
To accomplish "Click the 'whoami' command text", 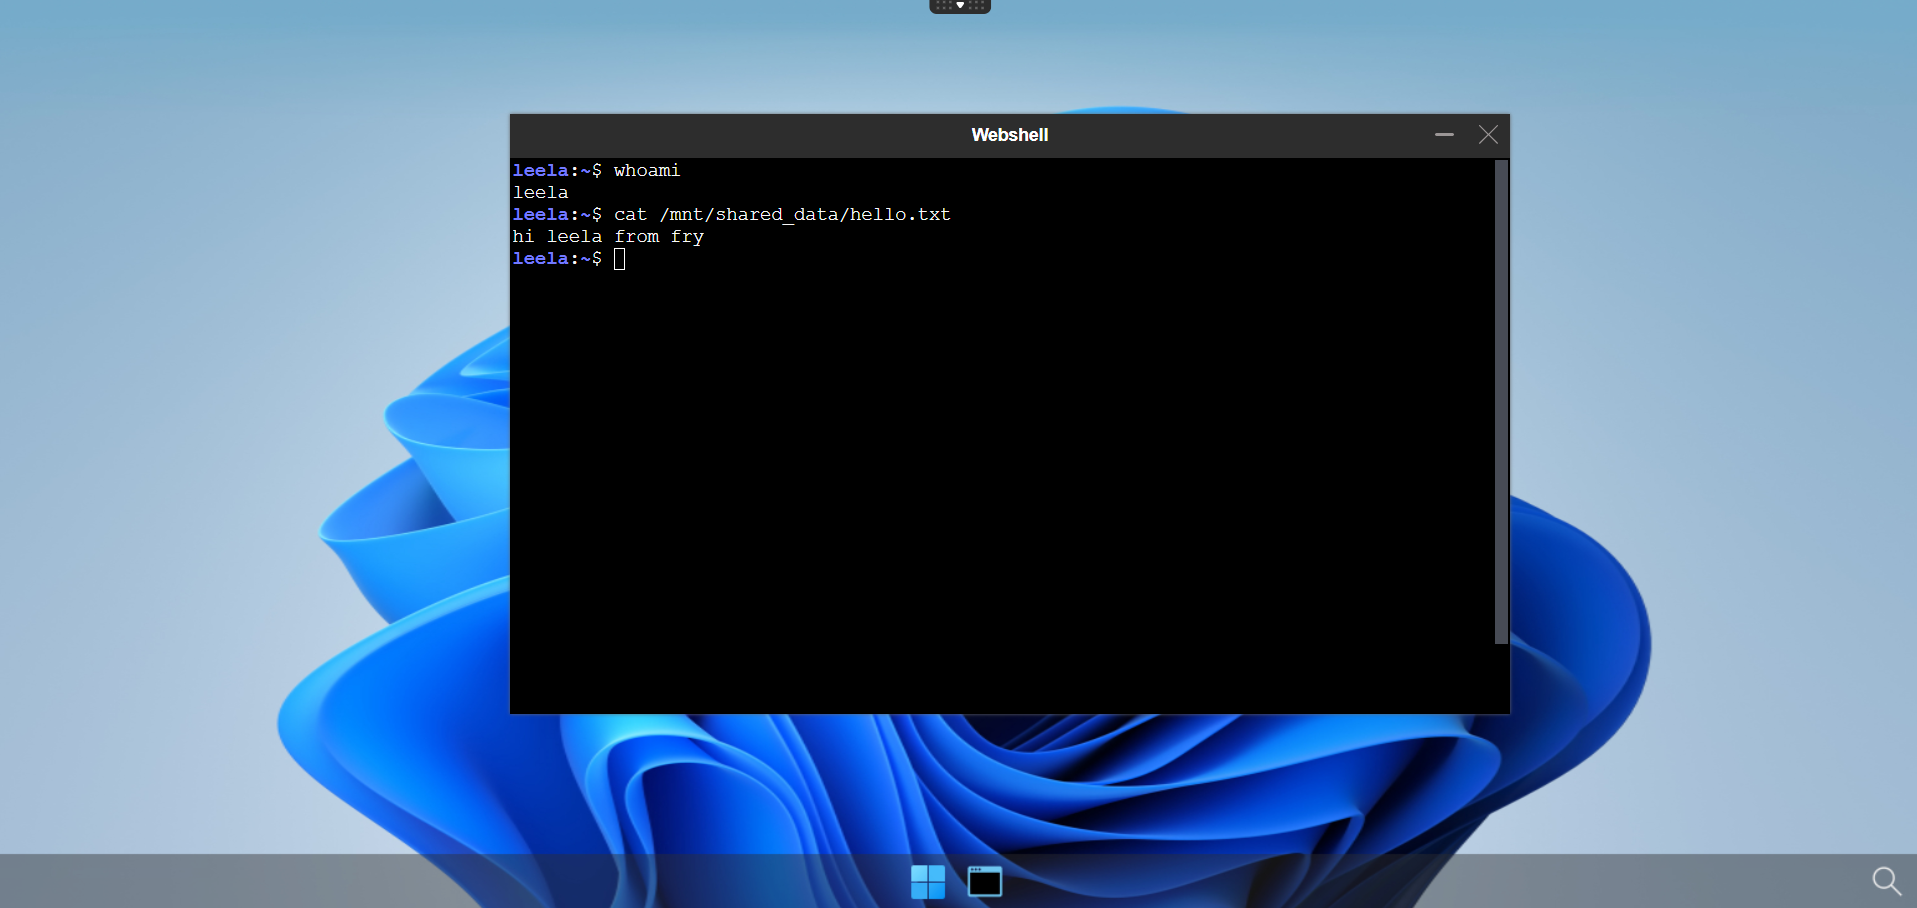I will click(647, 171).
